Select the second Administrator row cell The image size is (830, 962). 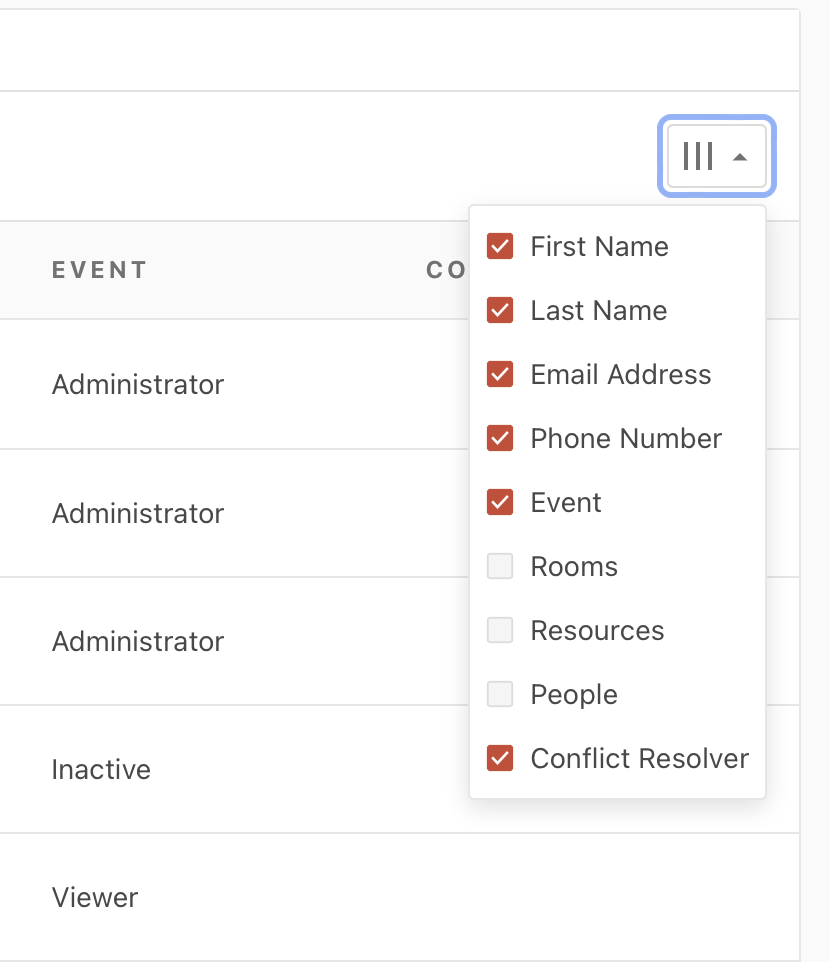point(138,513)
